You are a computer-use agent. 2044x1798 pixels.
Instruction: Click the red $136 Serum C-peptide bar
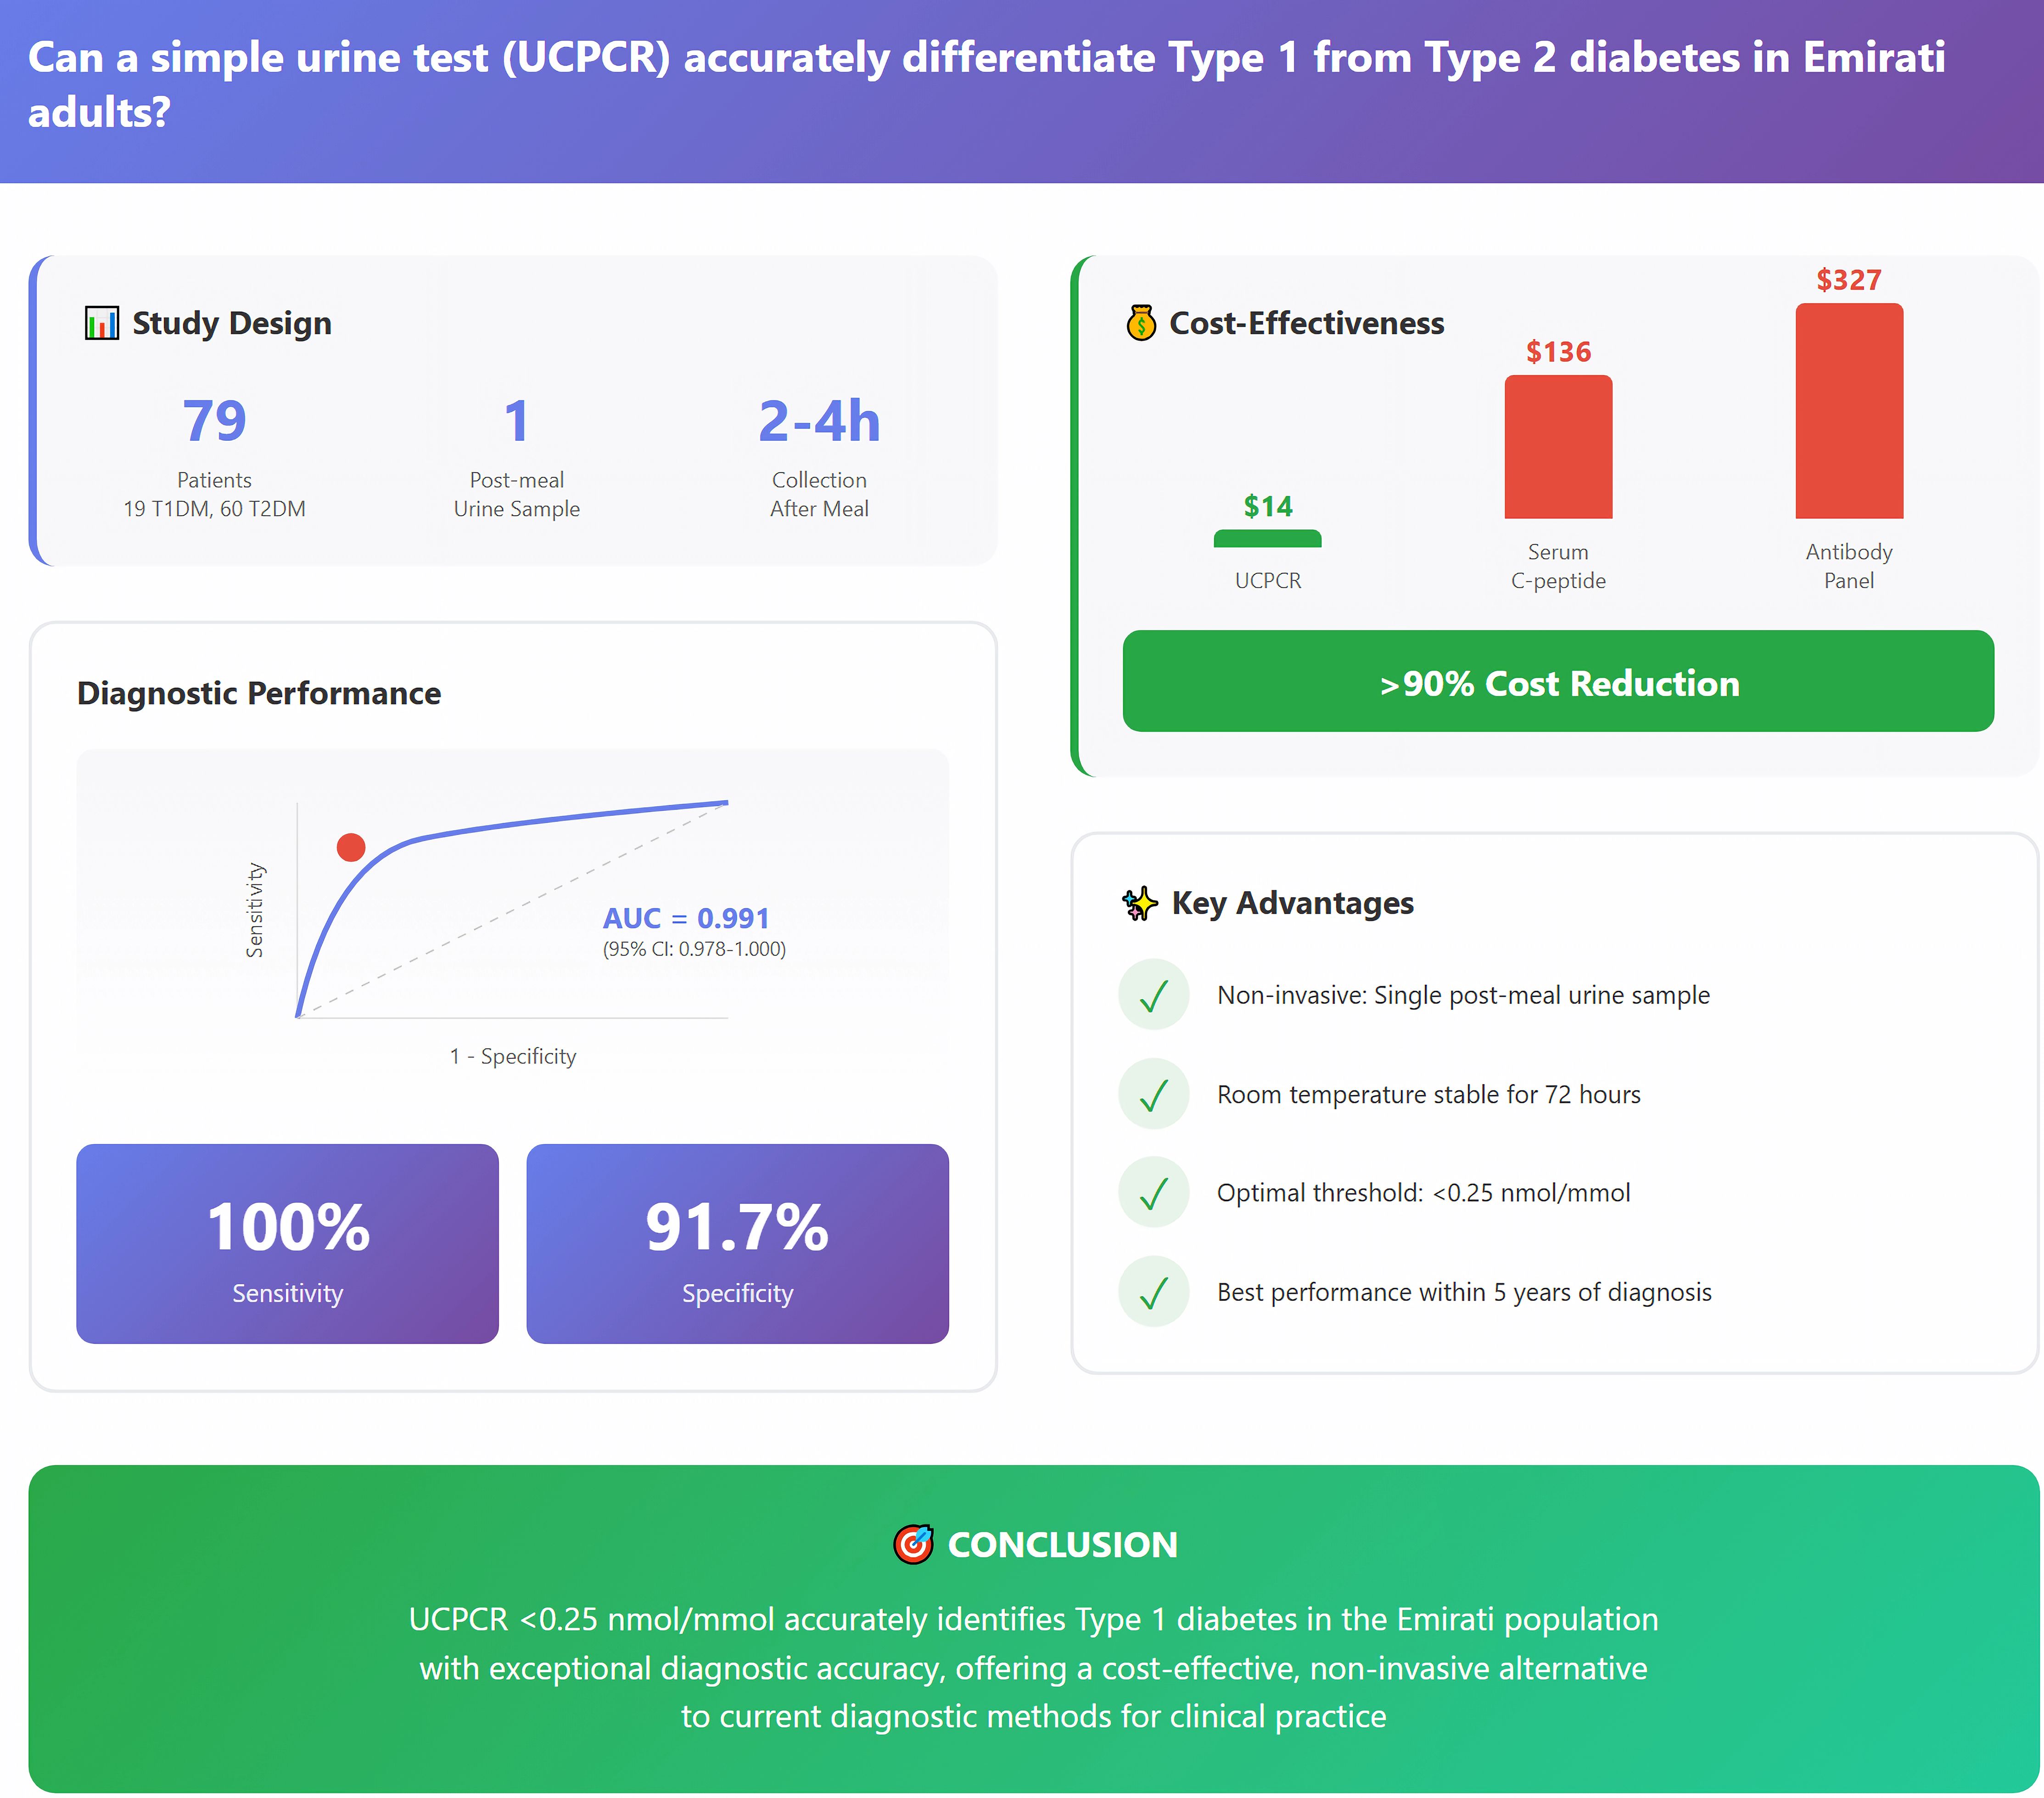coord(1557,447)
